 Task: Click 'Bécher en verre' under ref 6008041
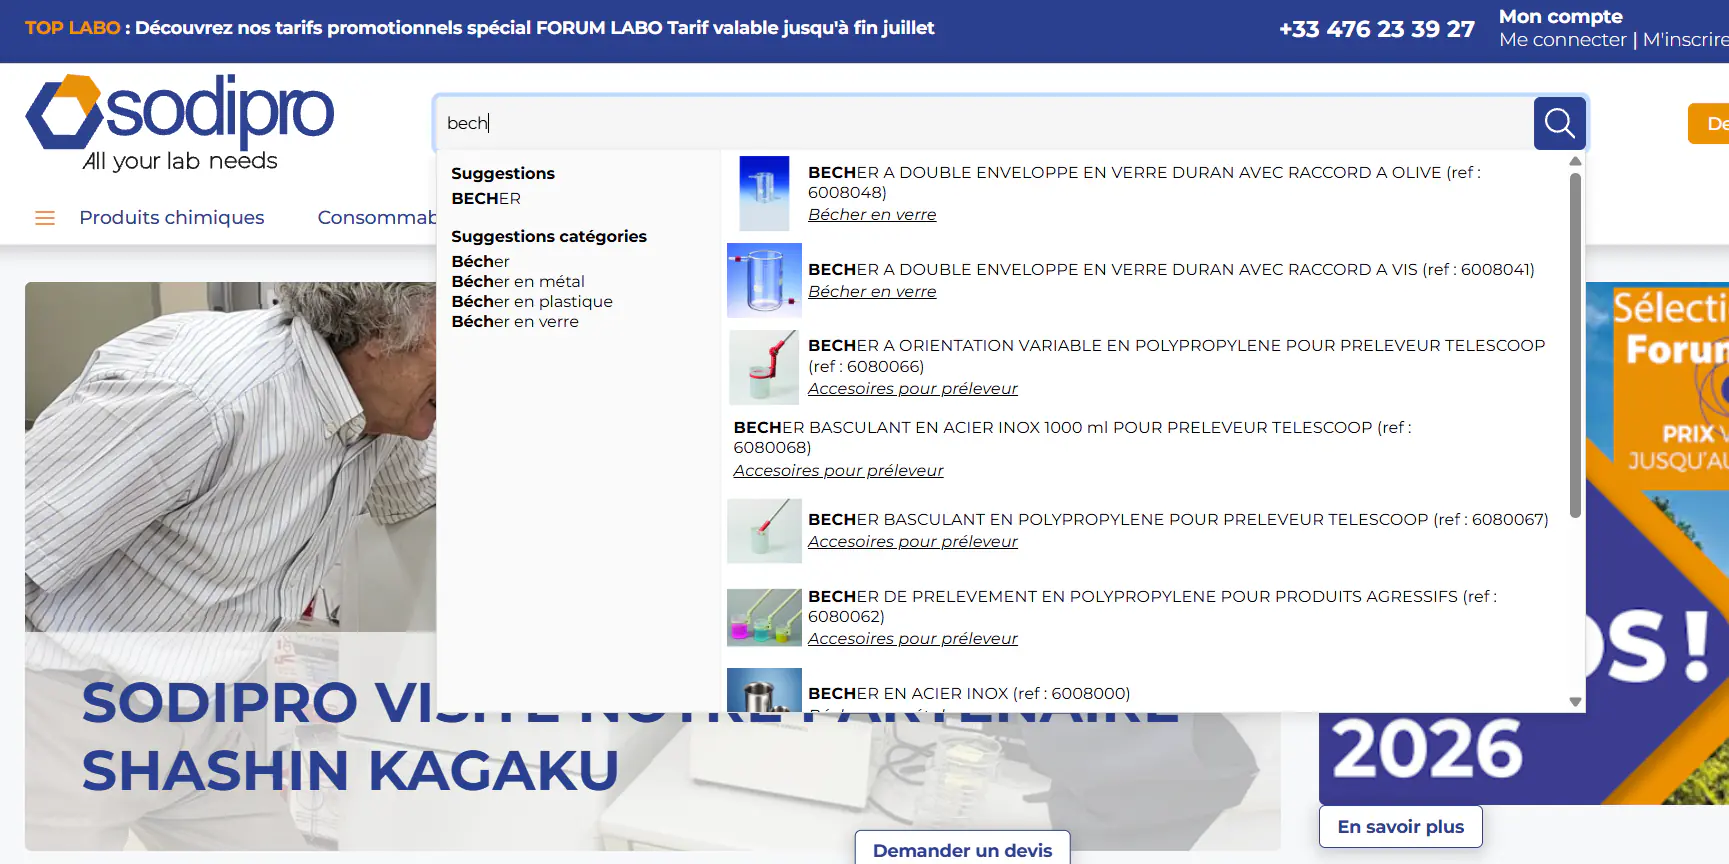[872, 291]
